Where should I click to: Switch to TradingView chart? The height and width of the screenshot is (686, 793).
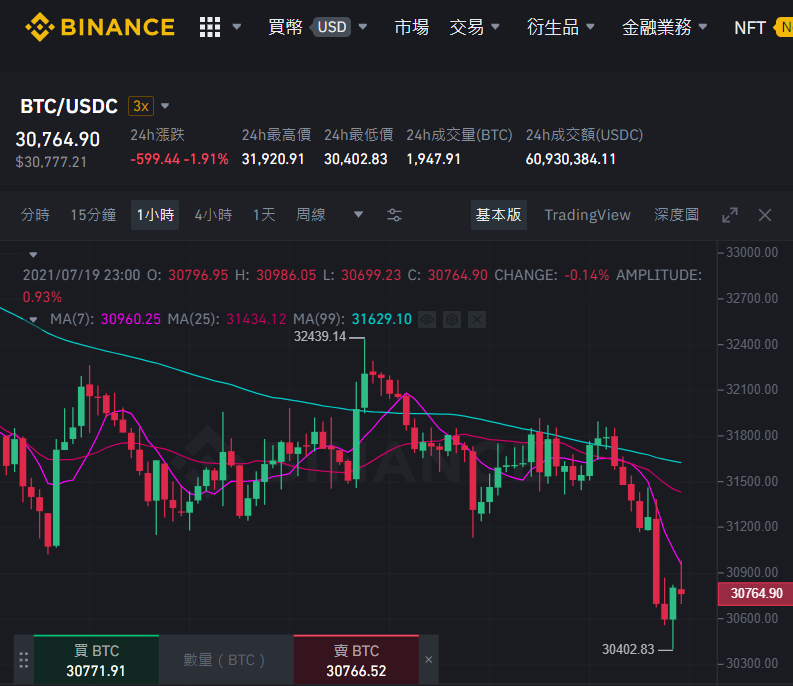587,215
